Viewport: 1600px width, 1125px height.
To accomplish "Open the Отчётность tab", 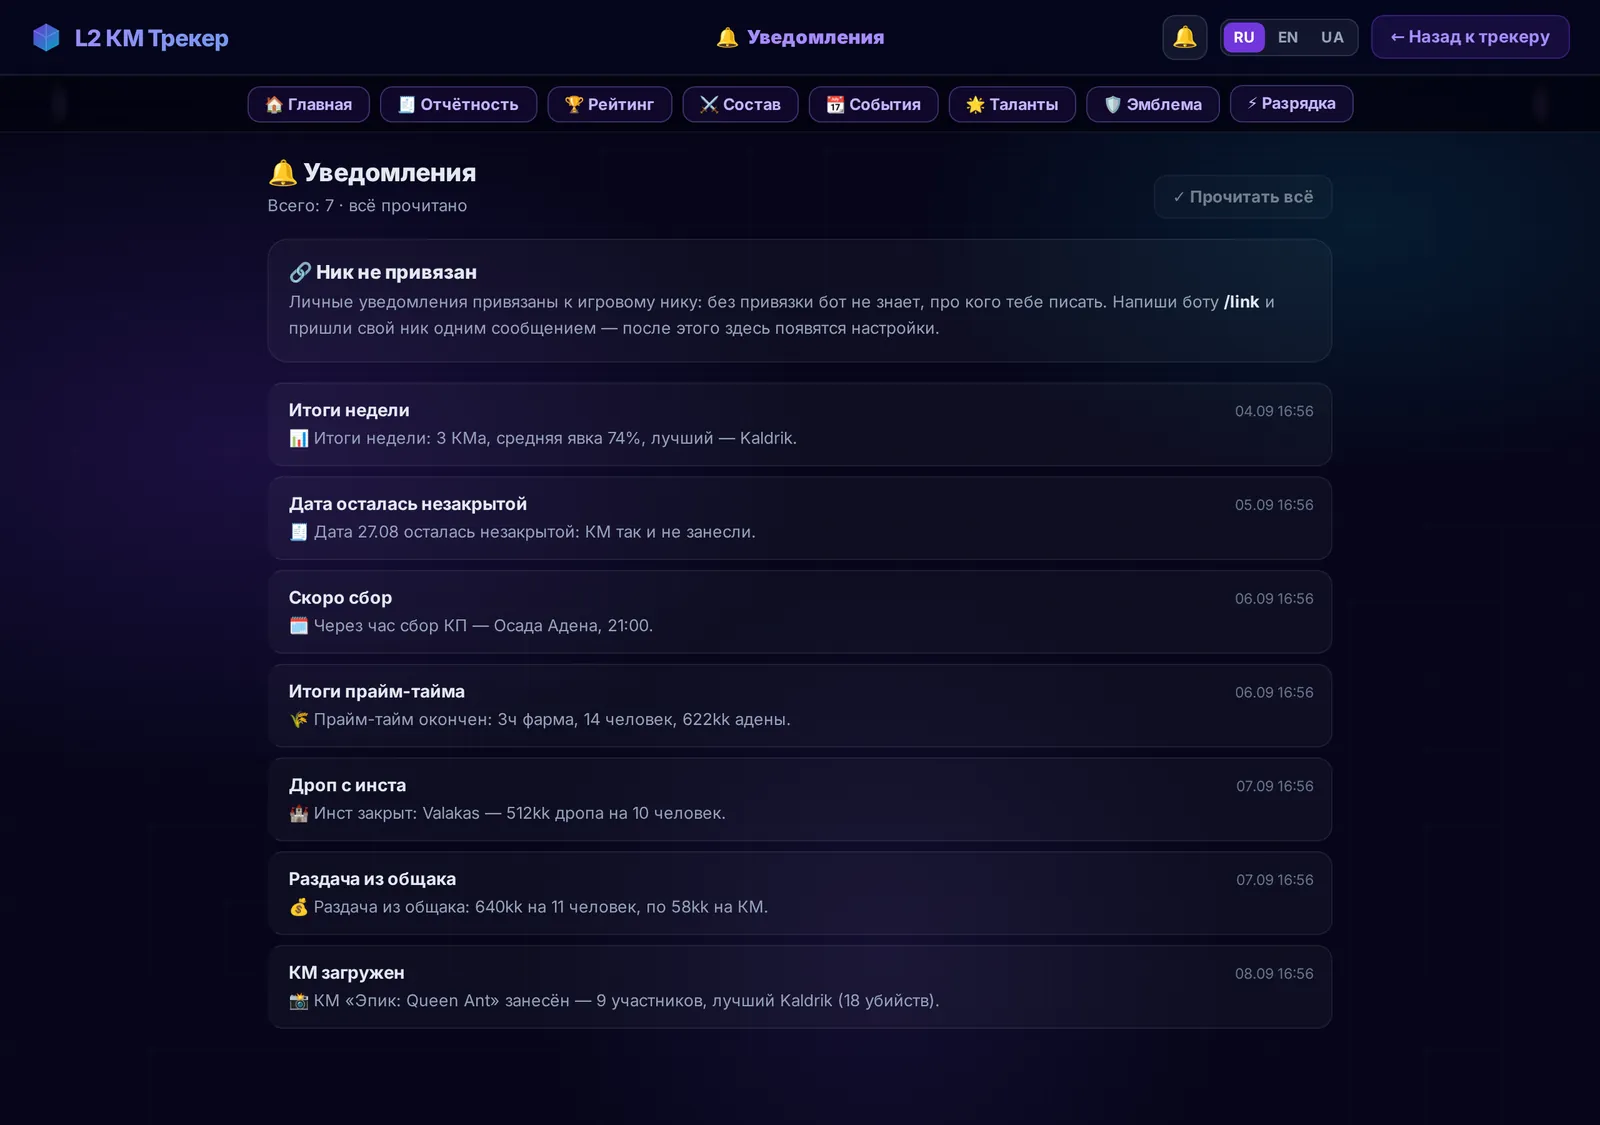I will [x=458, y=104].
